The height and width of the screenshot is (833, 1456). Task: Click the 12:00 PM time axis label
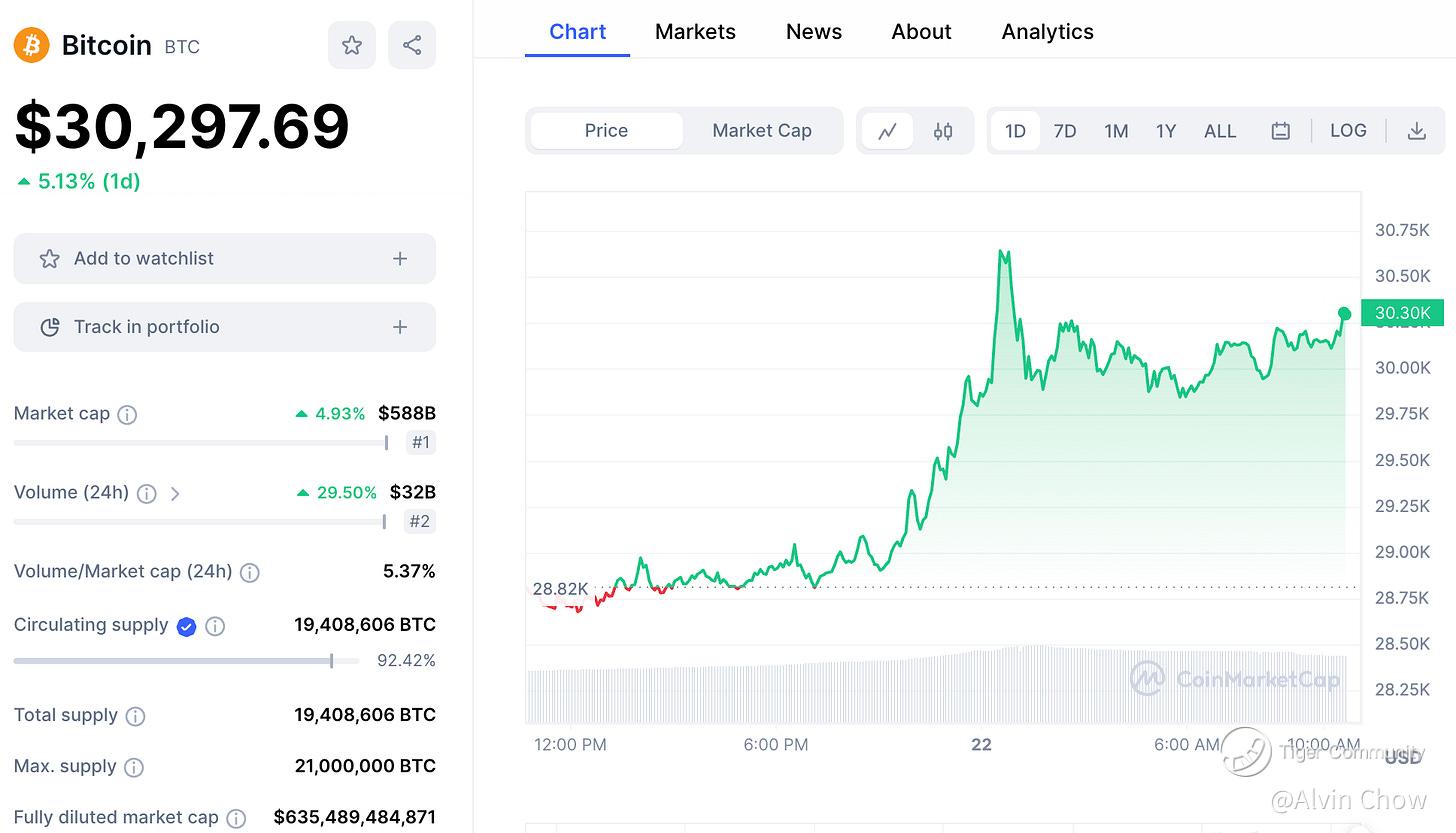(x=570, y=745)
